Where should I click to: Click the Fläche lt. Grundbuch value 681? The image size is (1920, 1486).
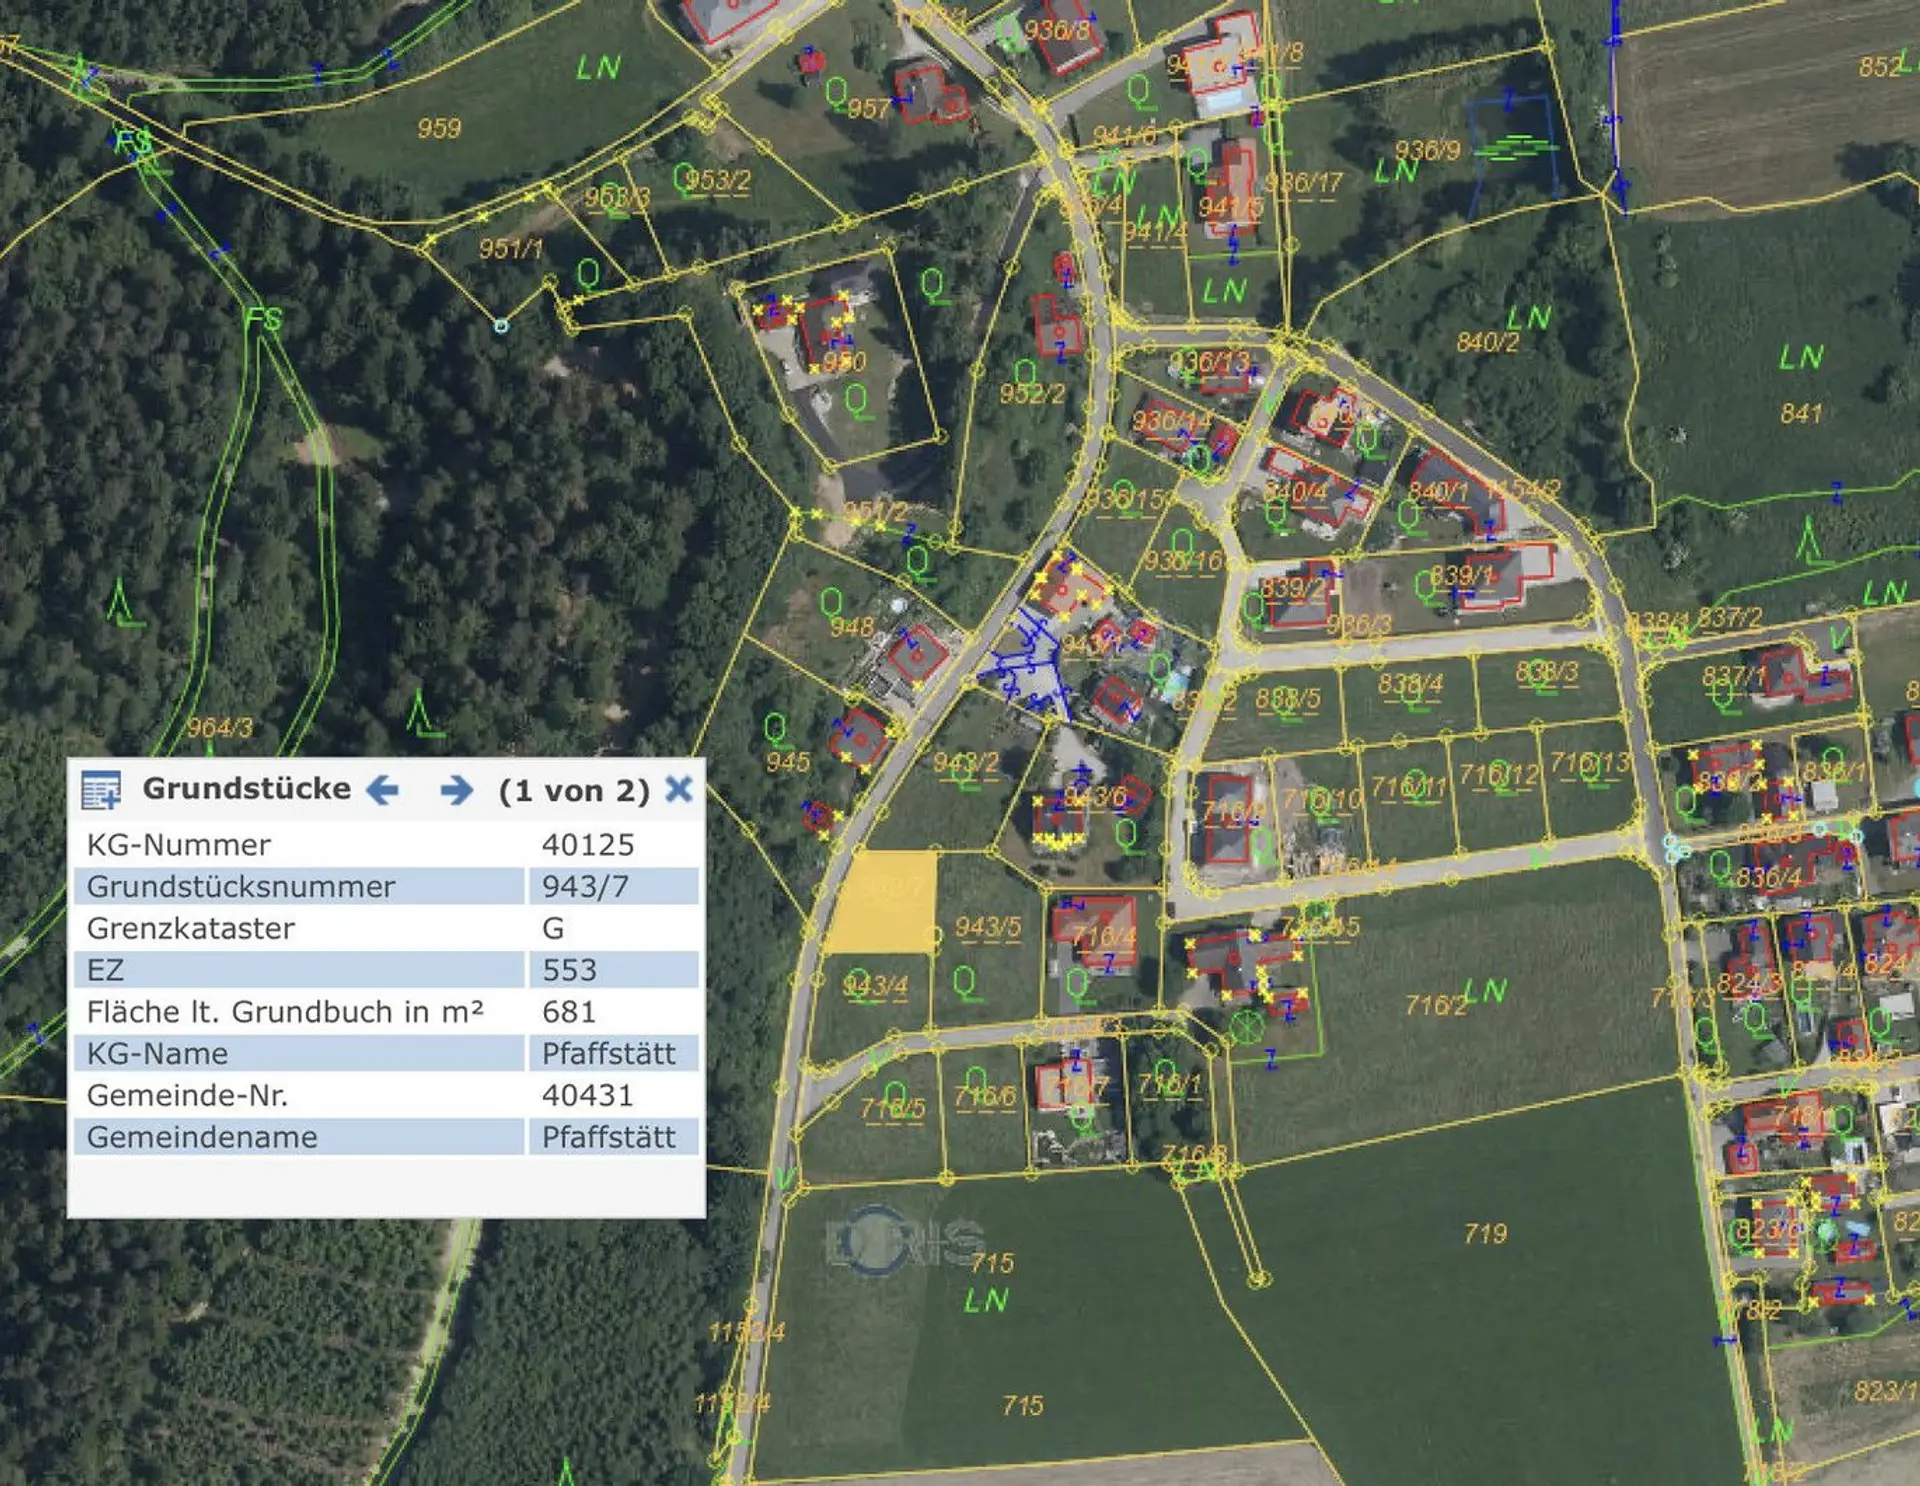click(x=568, y=1011)
